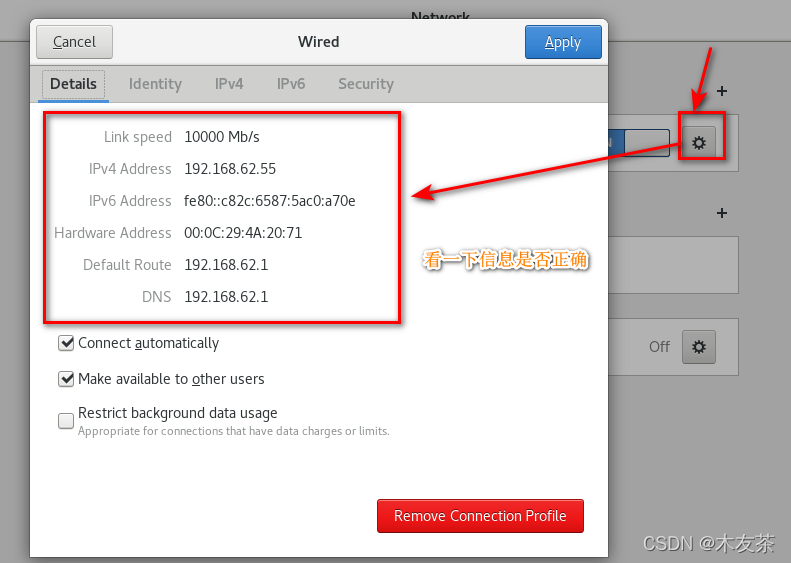Click the Default Route value 192.168.62.1
The width and height of the screenshot is (791, 563).
click(226, 265)
